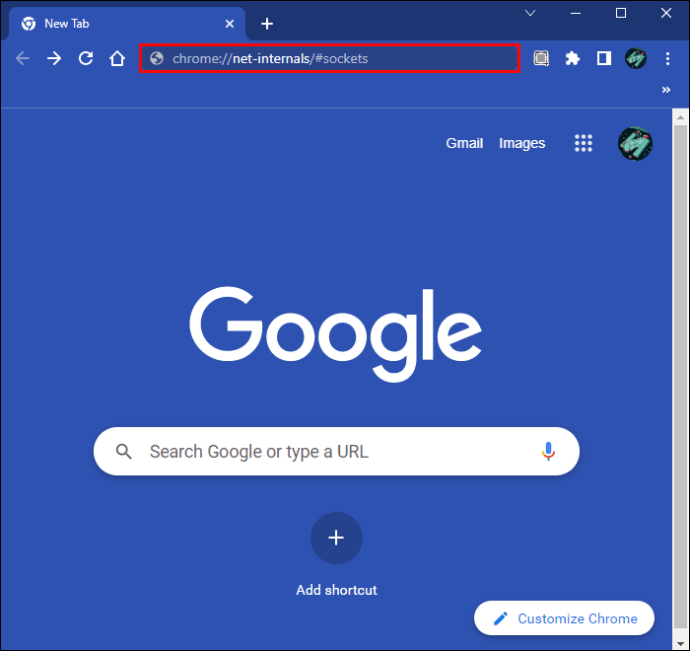Start voice search with microphone icon
Image resolution: width=690 pixels, height=651 pixels.
tap(548, 451)
